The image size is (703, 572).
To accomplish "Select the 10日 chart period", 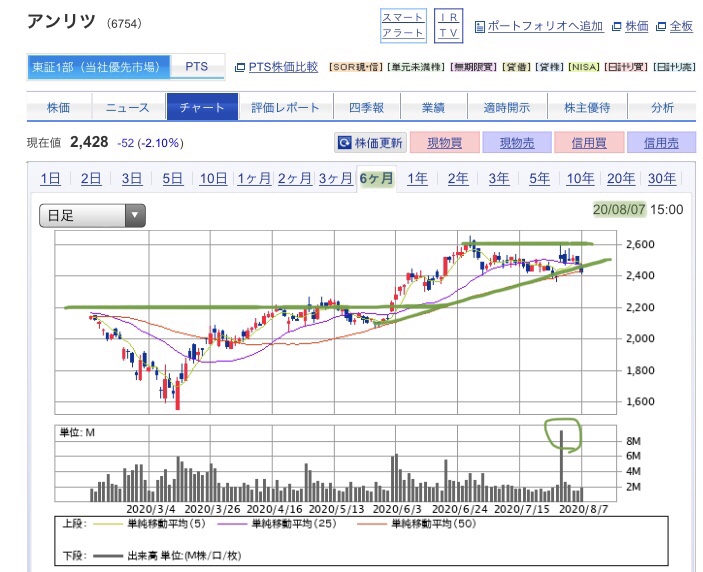I will pyautogui.click(x=213, y=178).
